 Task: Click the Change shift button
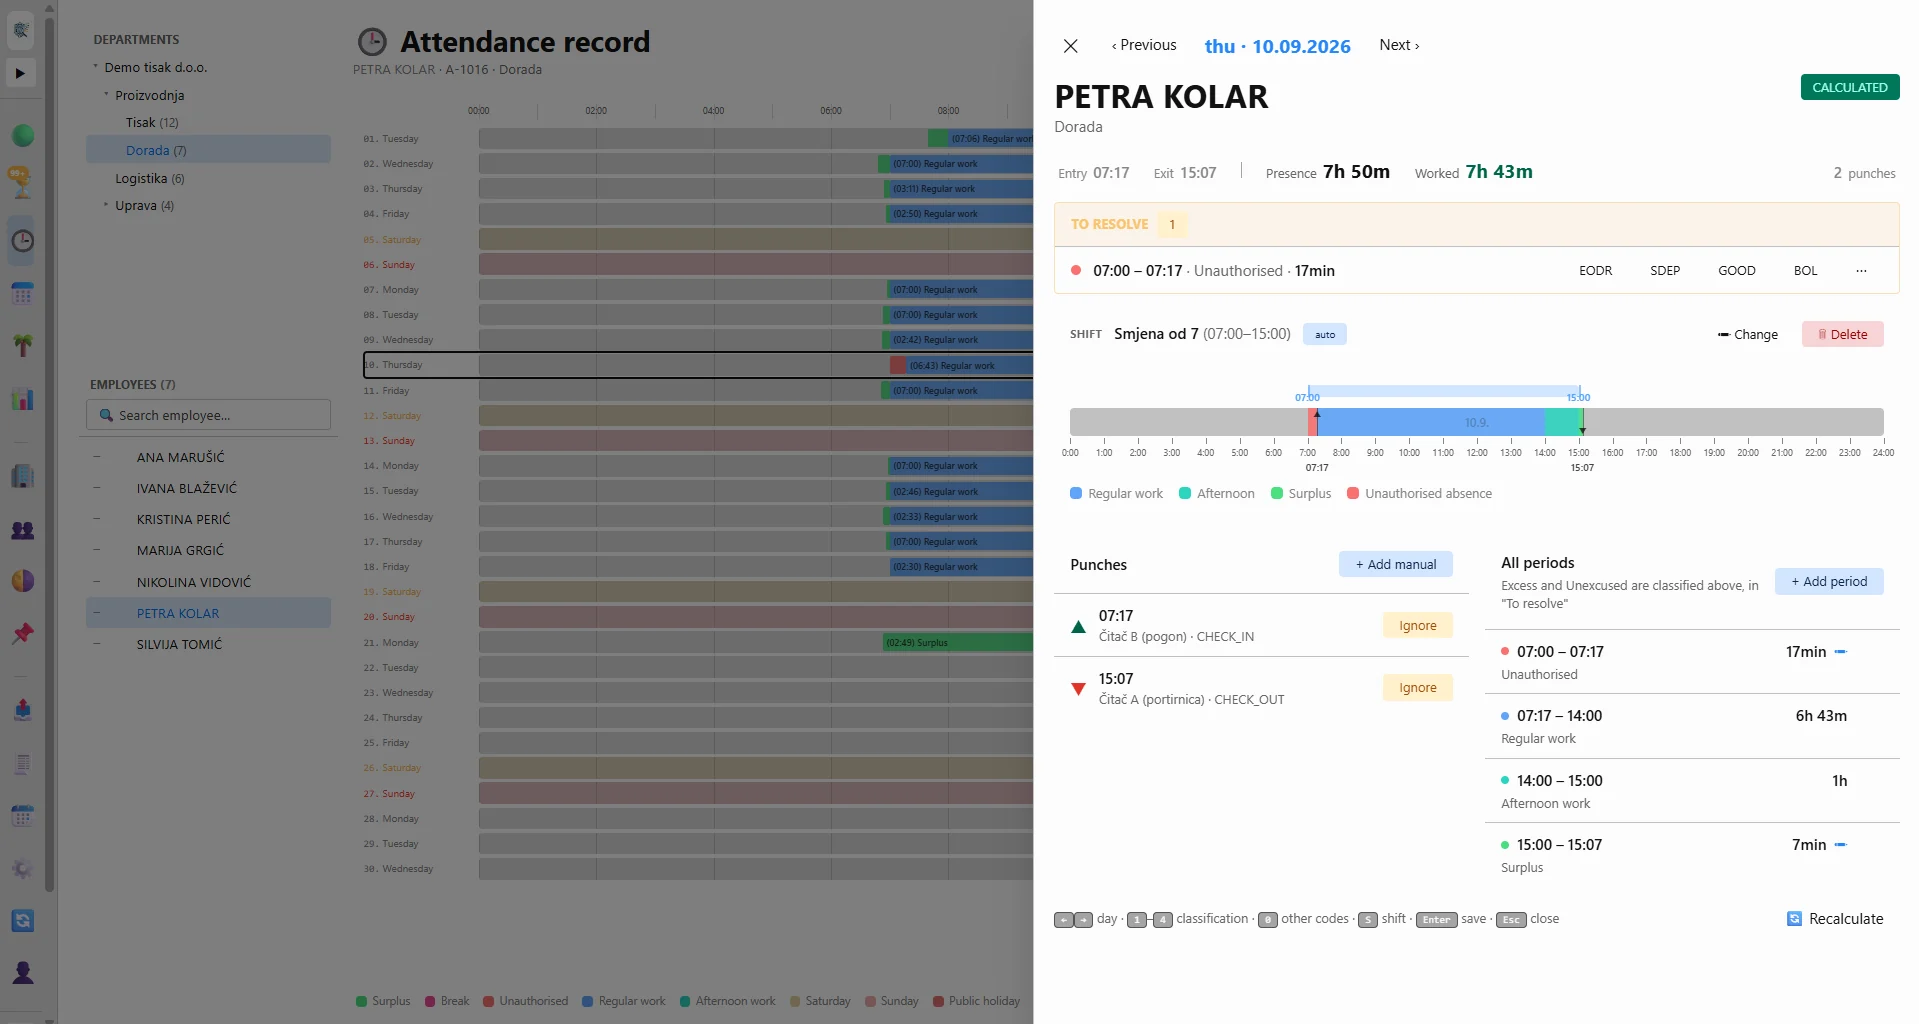(1747, 335)
